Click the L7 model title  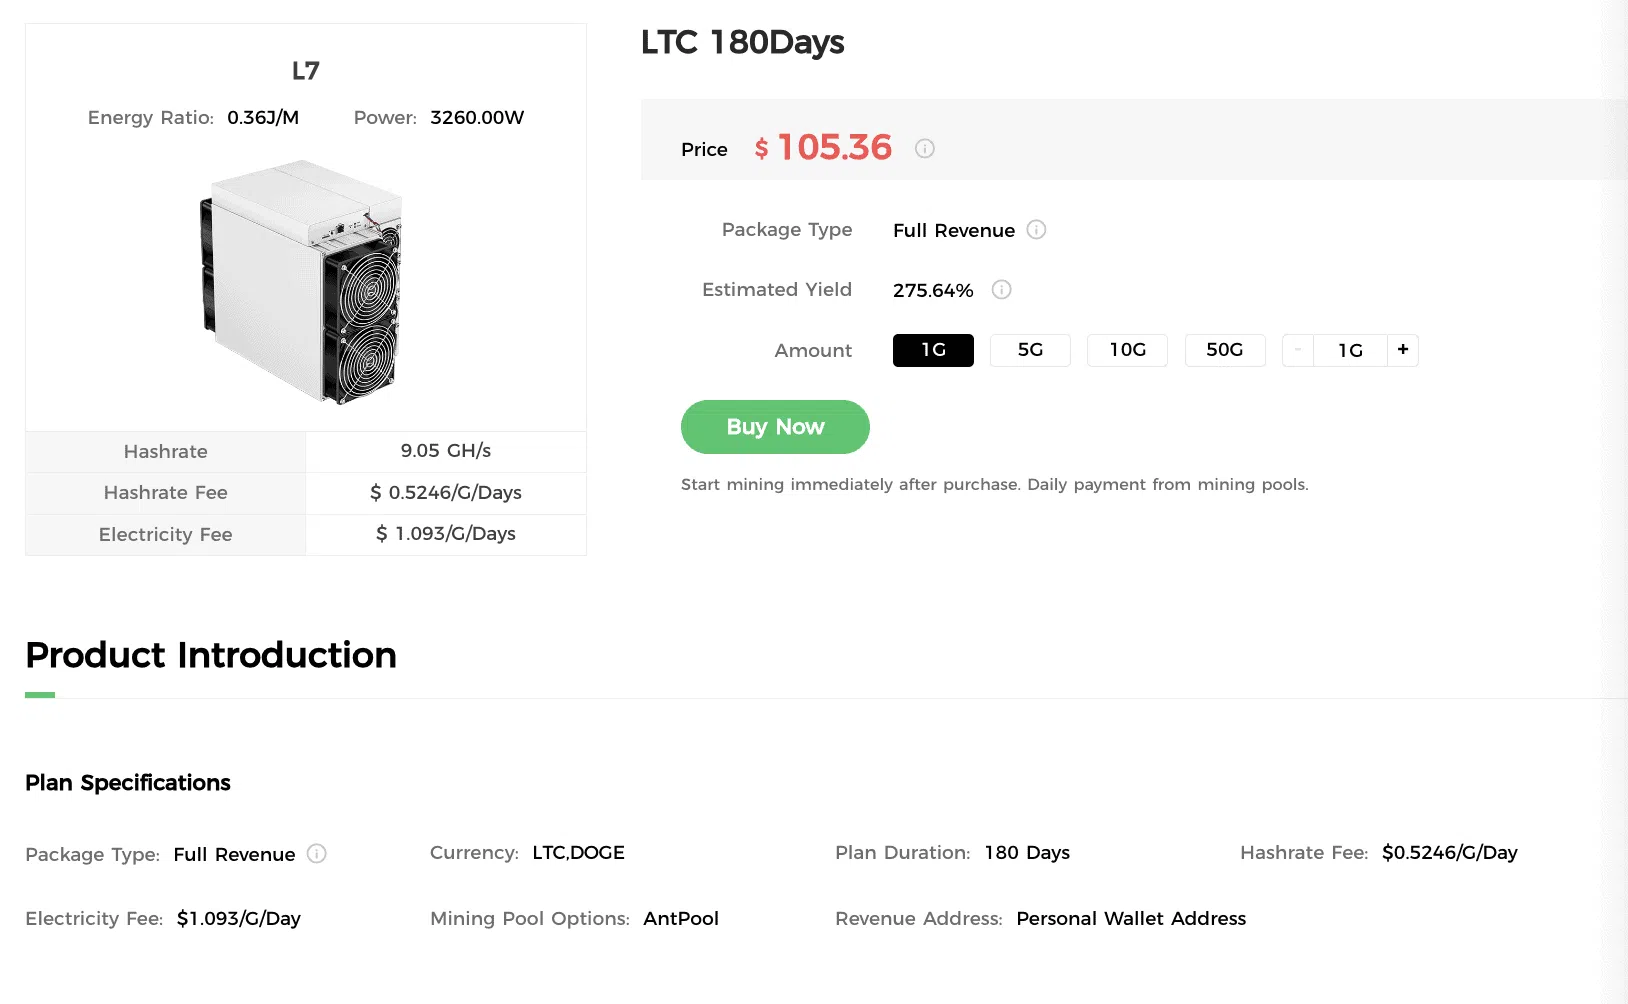pos(305,71)
